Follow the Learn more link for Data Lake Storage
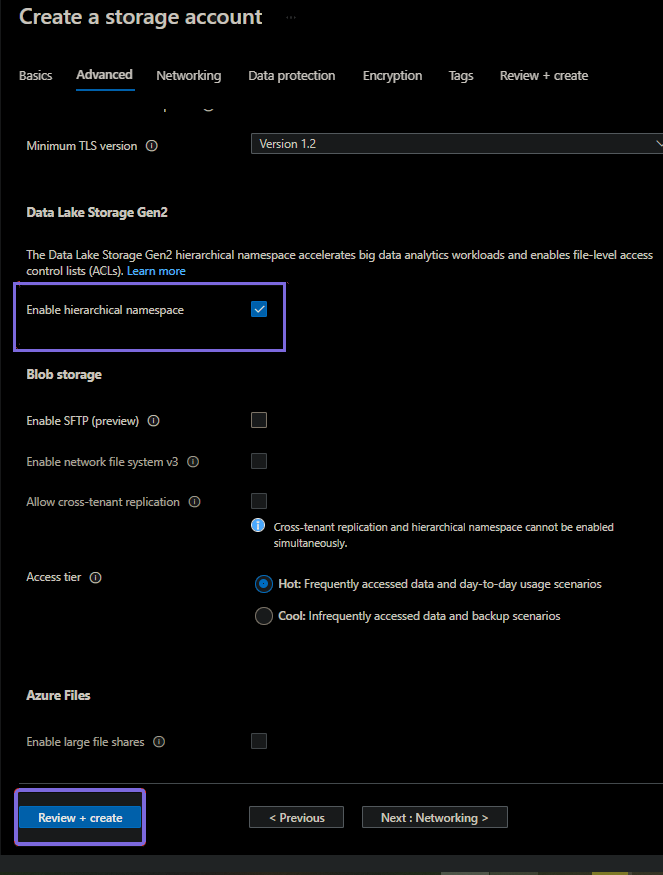The image size is (663, 875). (x=156, y=271)
